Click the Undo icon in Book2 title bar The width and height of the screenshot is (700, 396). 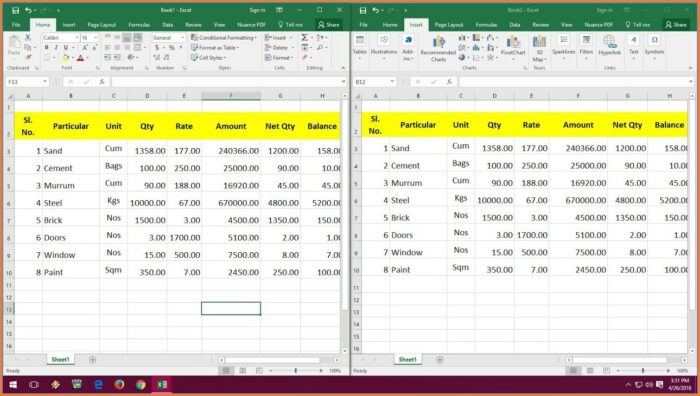click(376, 10)
